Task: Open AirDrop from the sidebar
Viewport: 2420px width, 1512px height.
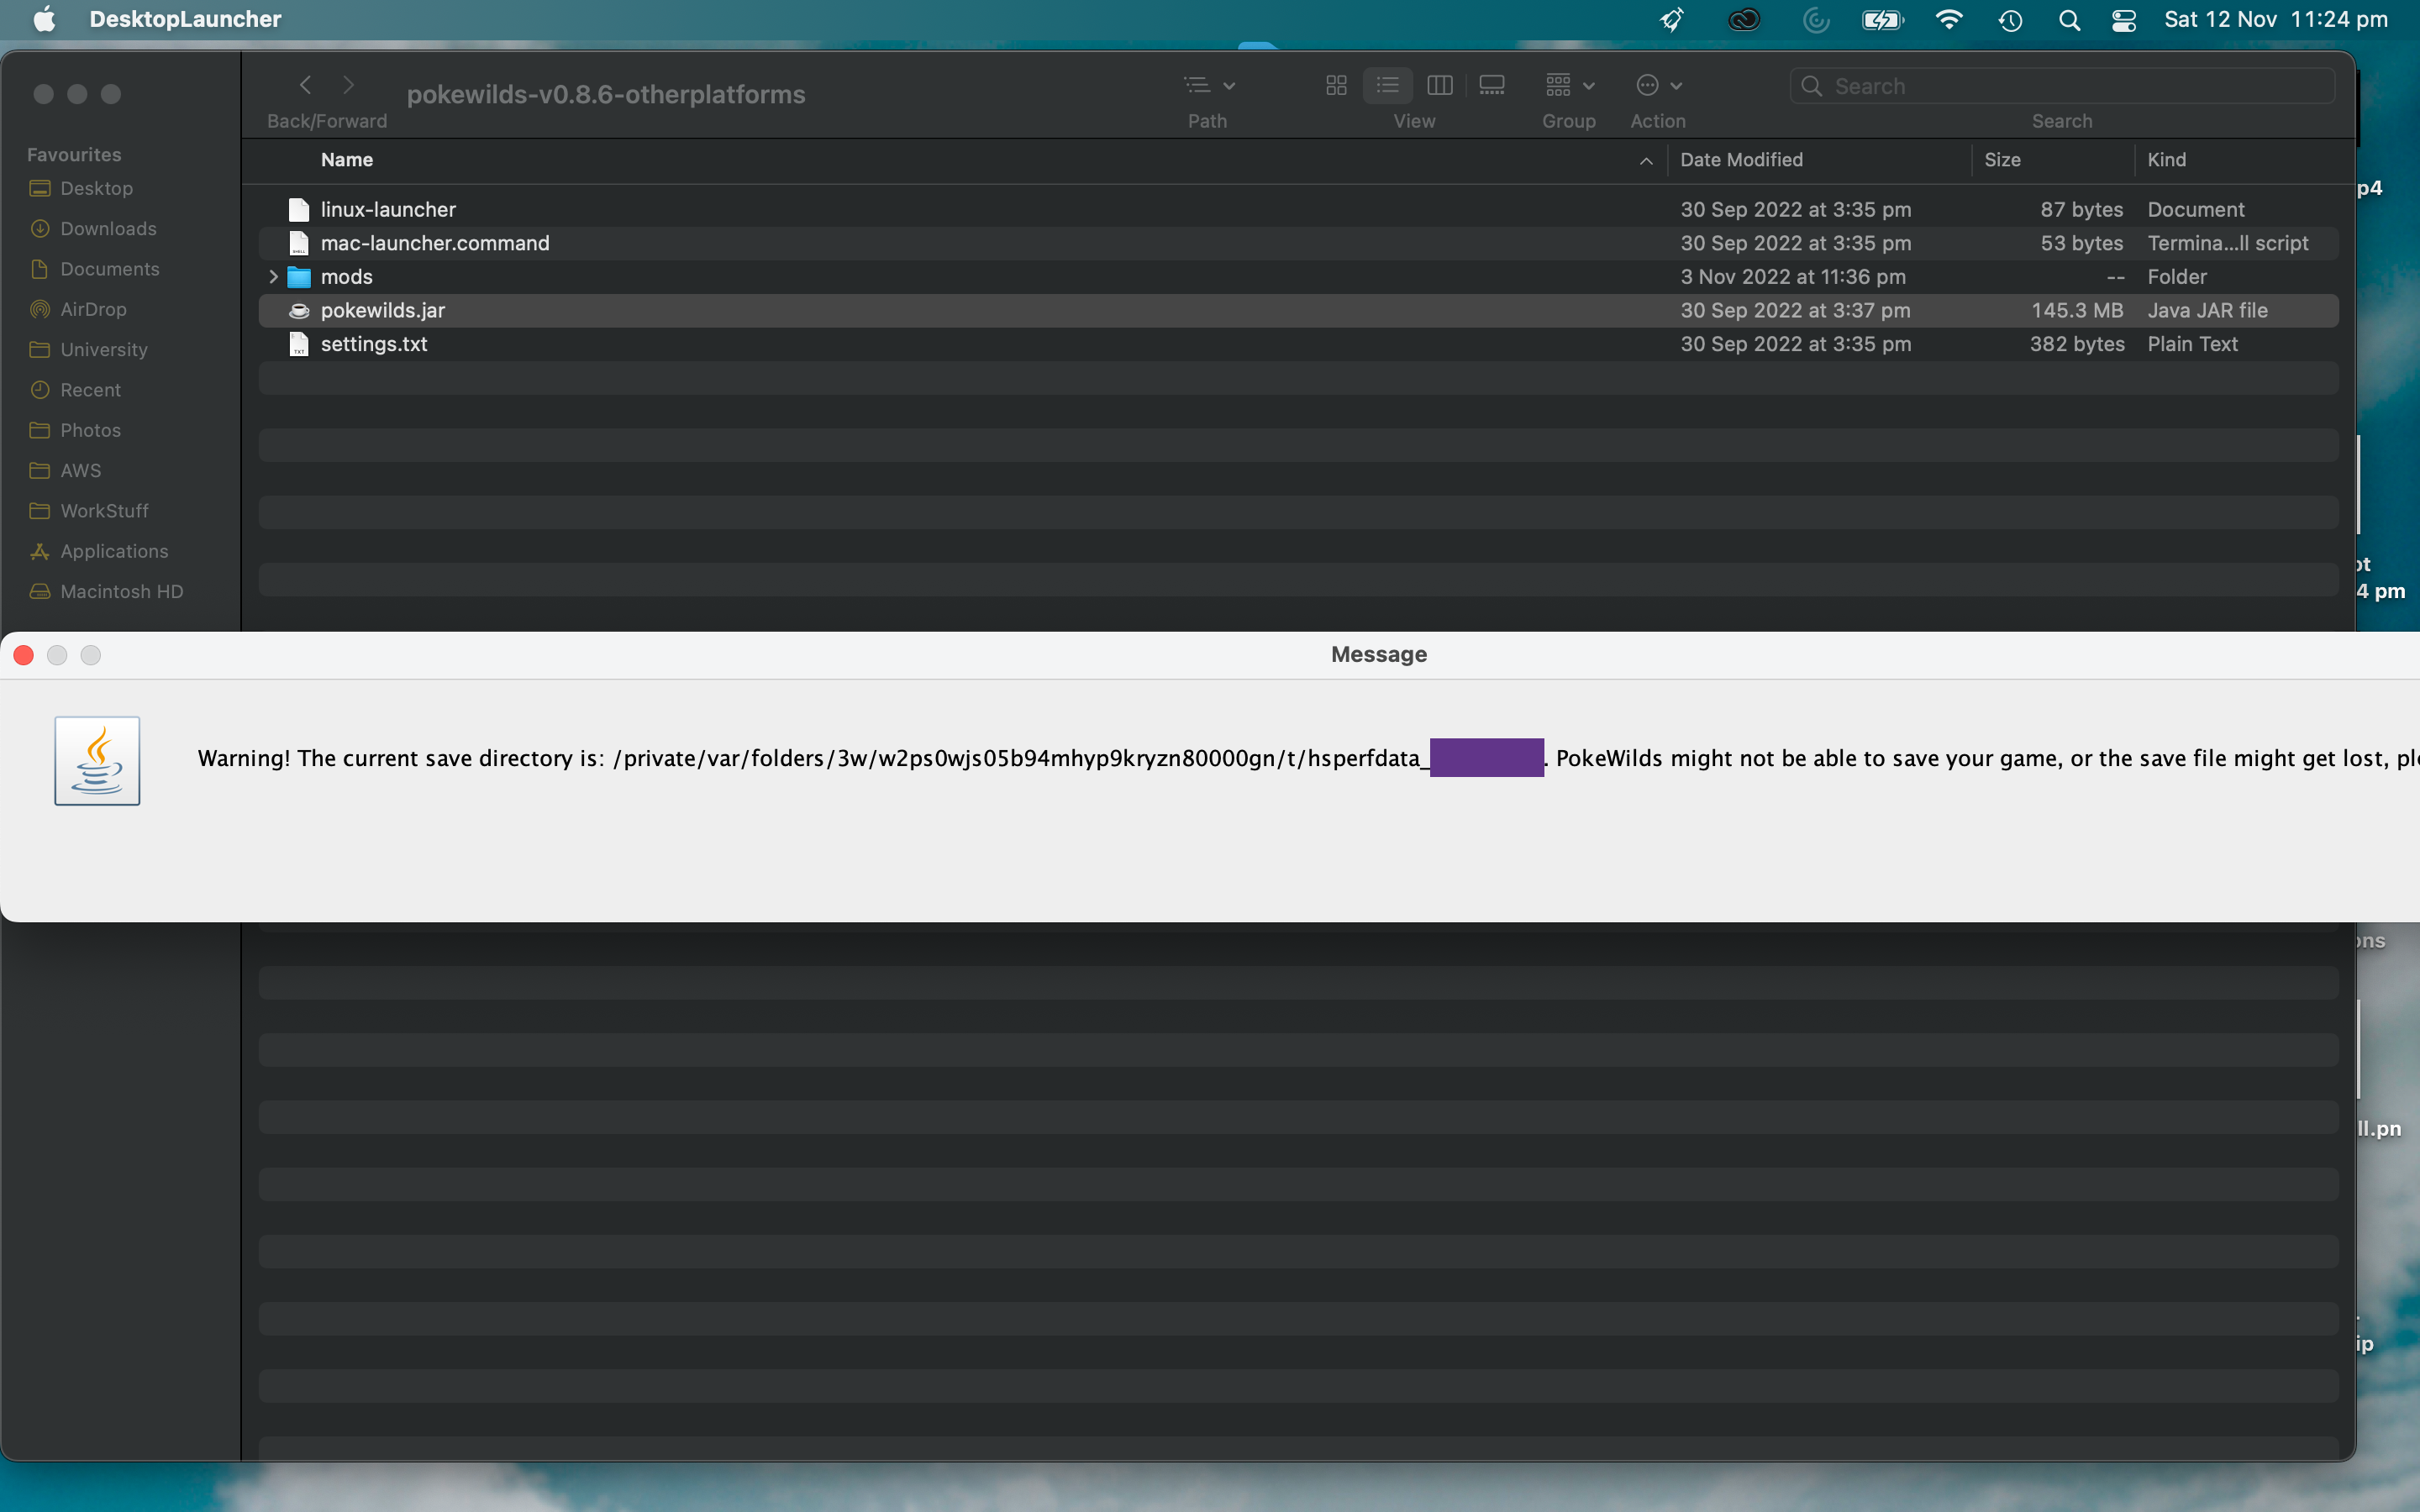Action: click(93, 309)
